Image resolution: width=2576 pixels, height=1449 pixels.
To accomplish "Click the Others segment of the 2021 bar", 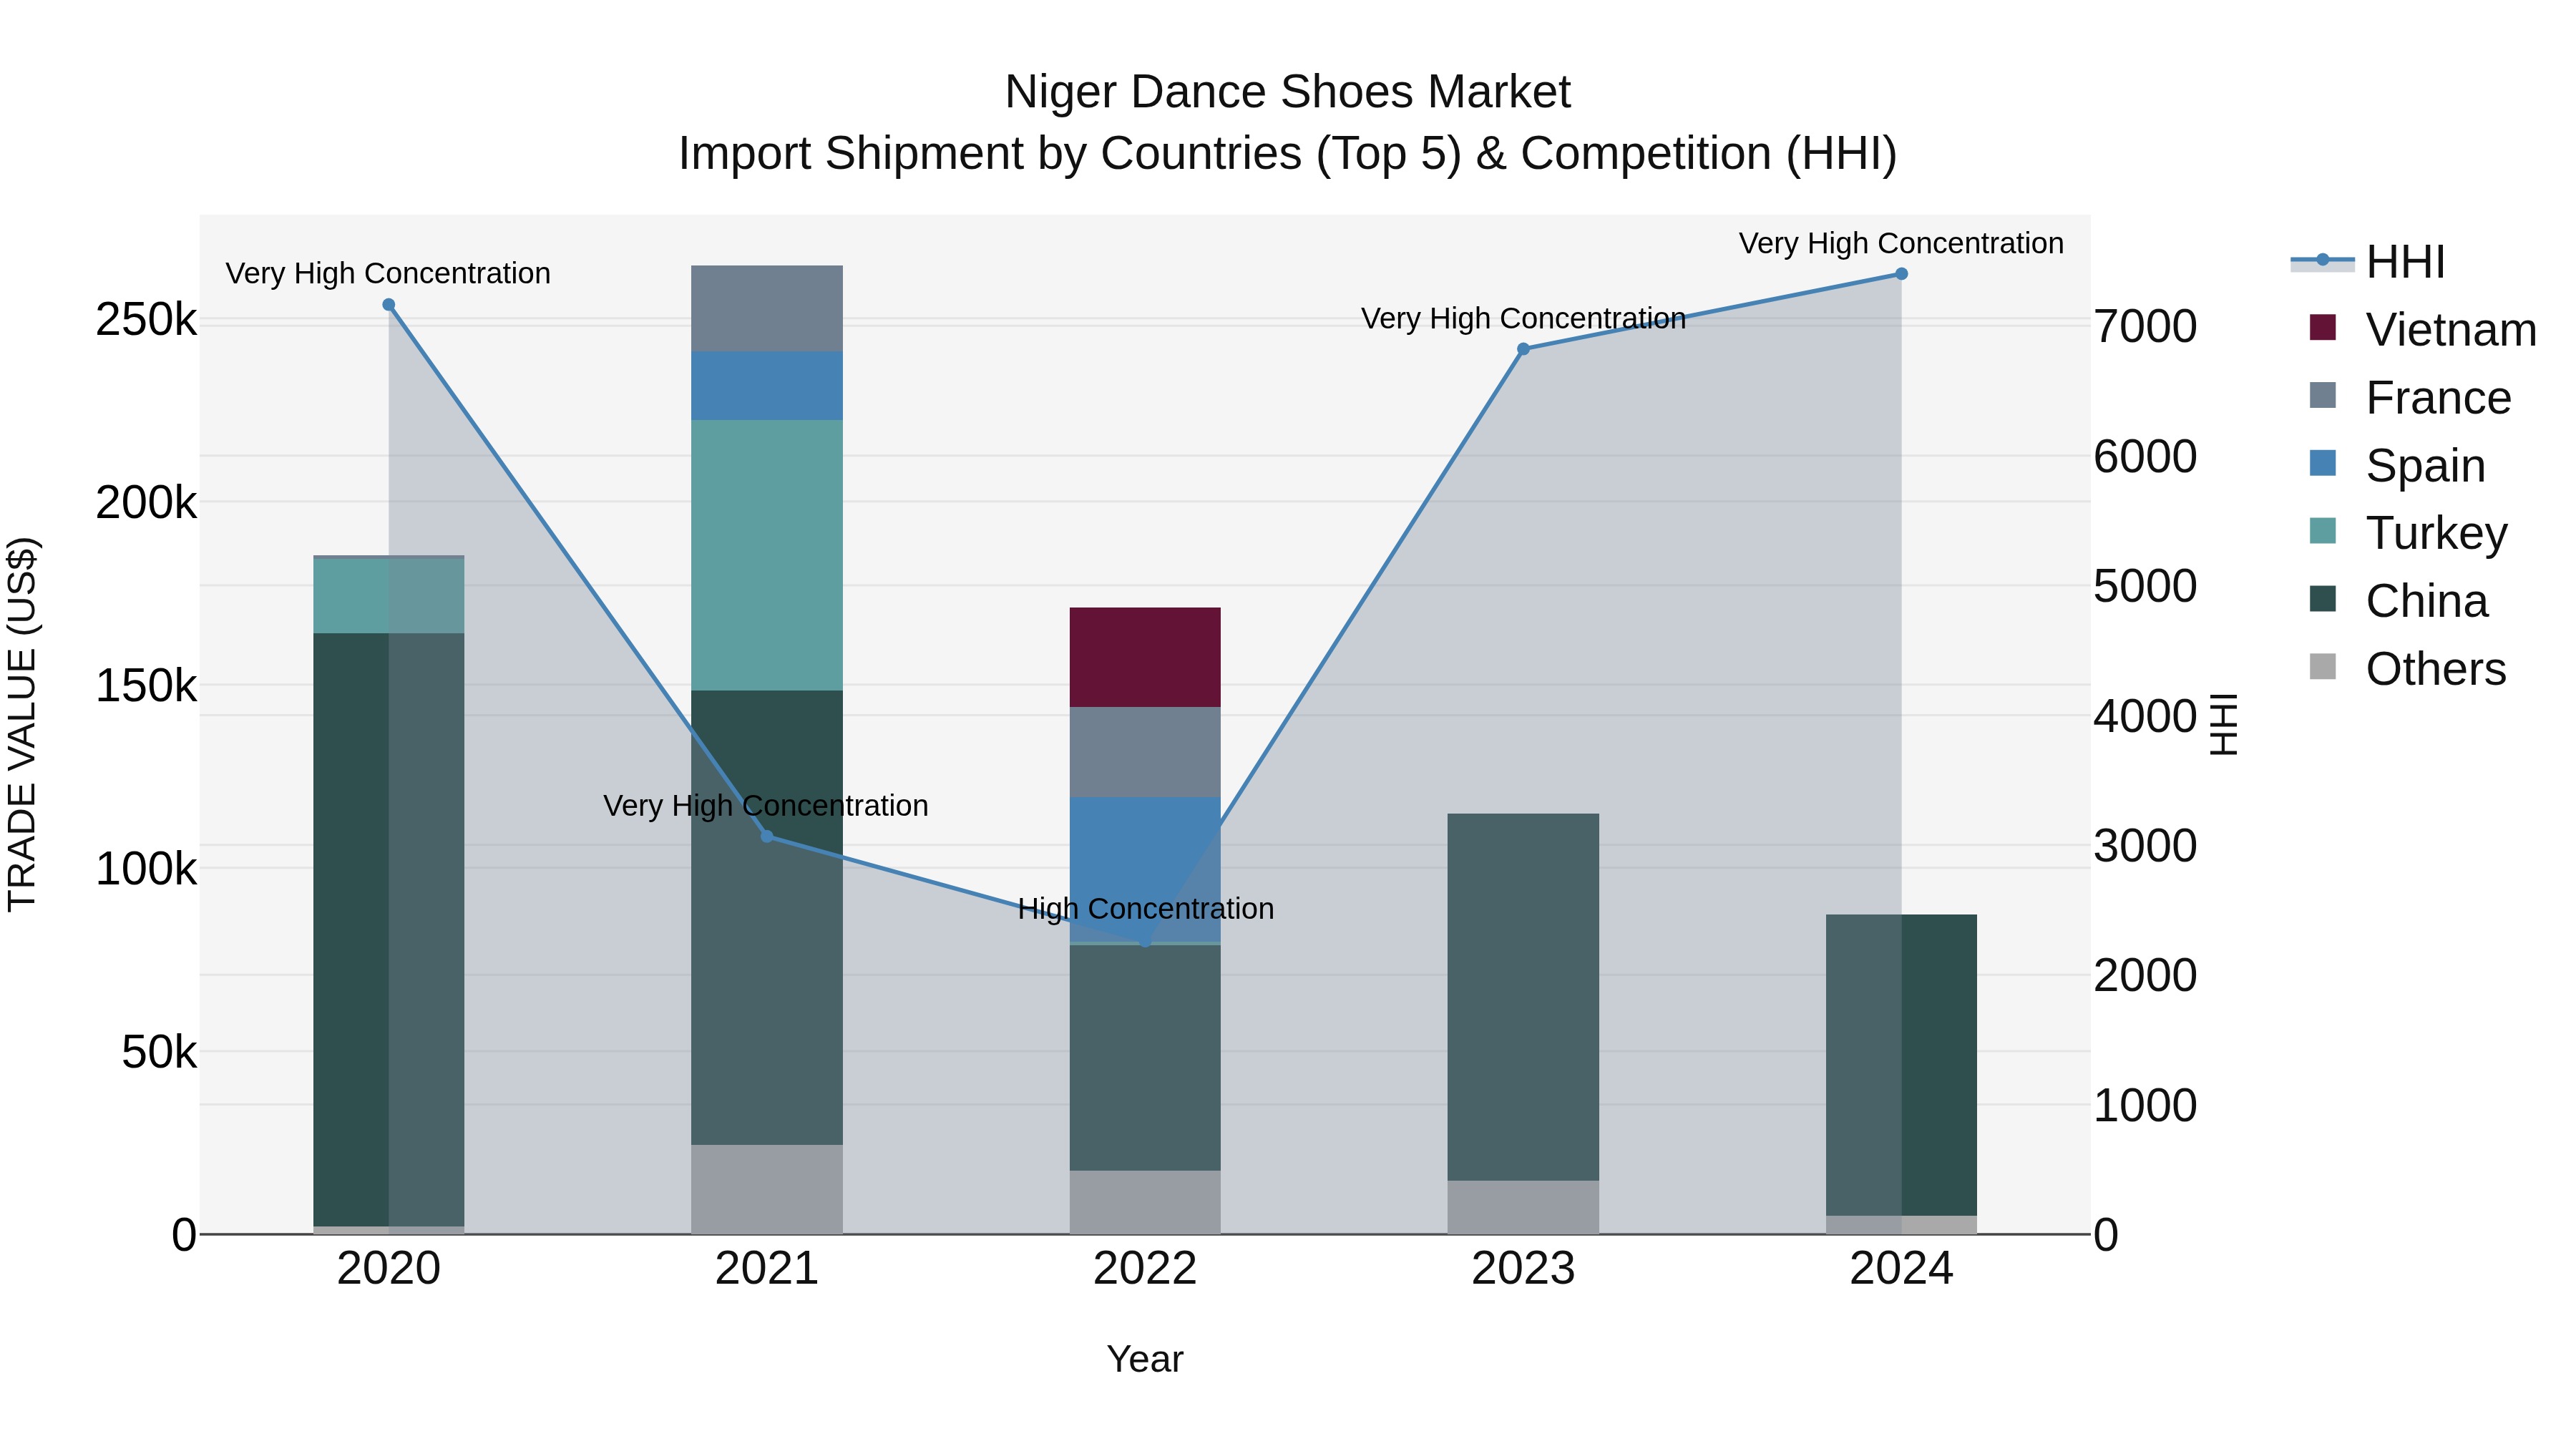I will pyautogui.click(x=767, y=1190).
